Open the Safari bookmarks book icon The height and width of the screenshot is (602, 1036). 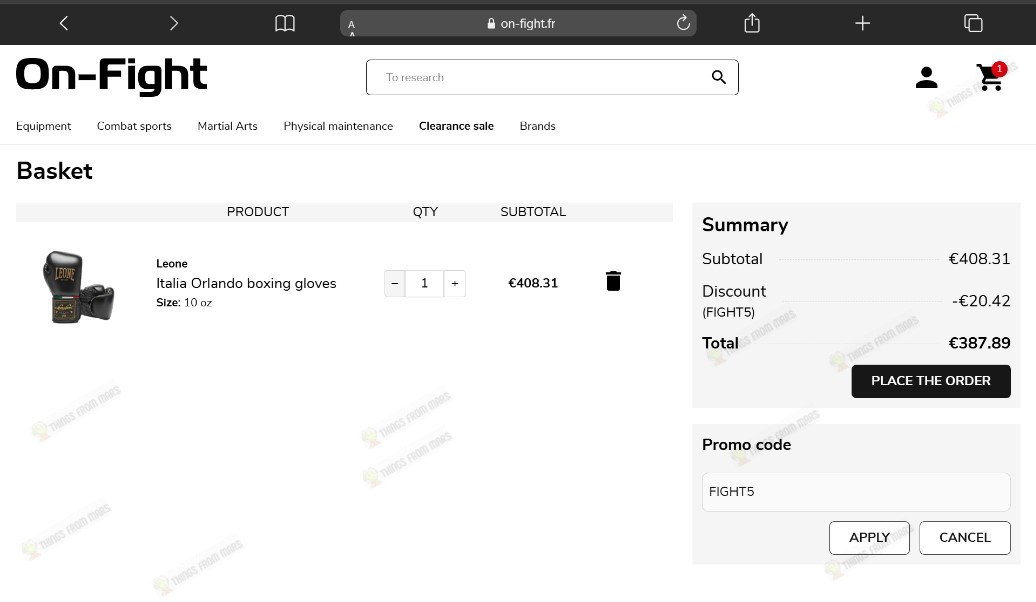285,24
